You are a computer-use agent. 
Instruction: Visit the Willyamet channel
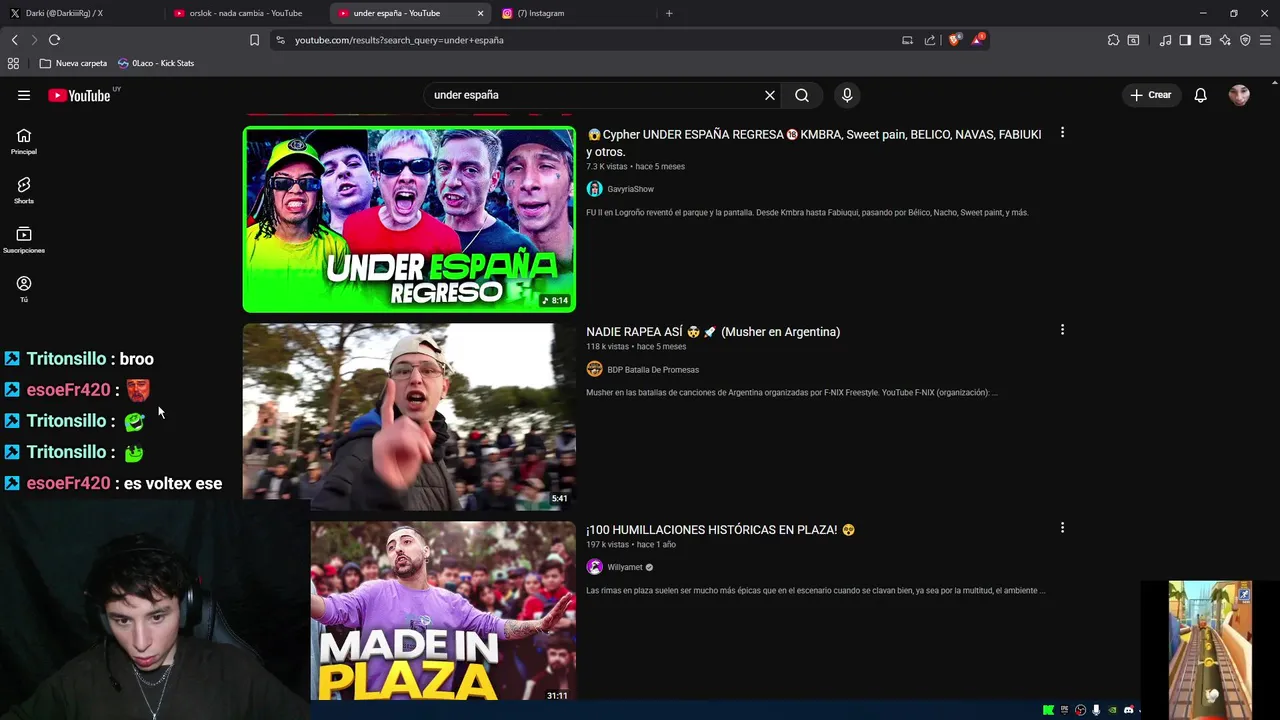pyautogui.click(x=625, y=567)
